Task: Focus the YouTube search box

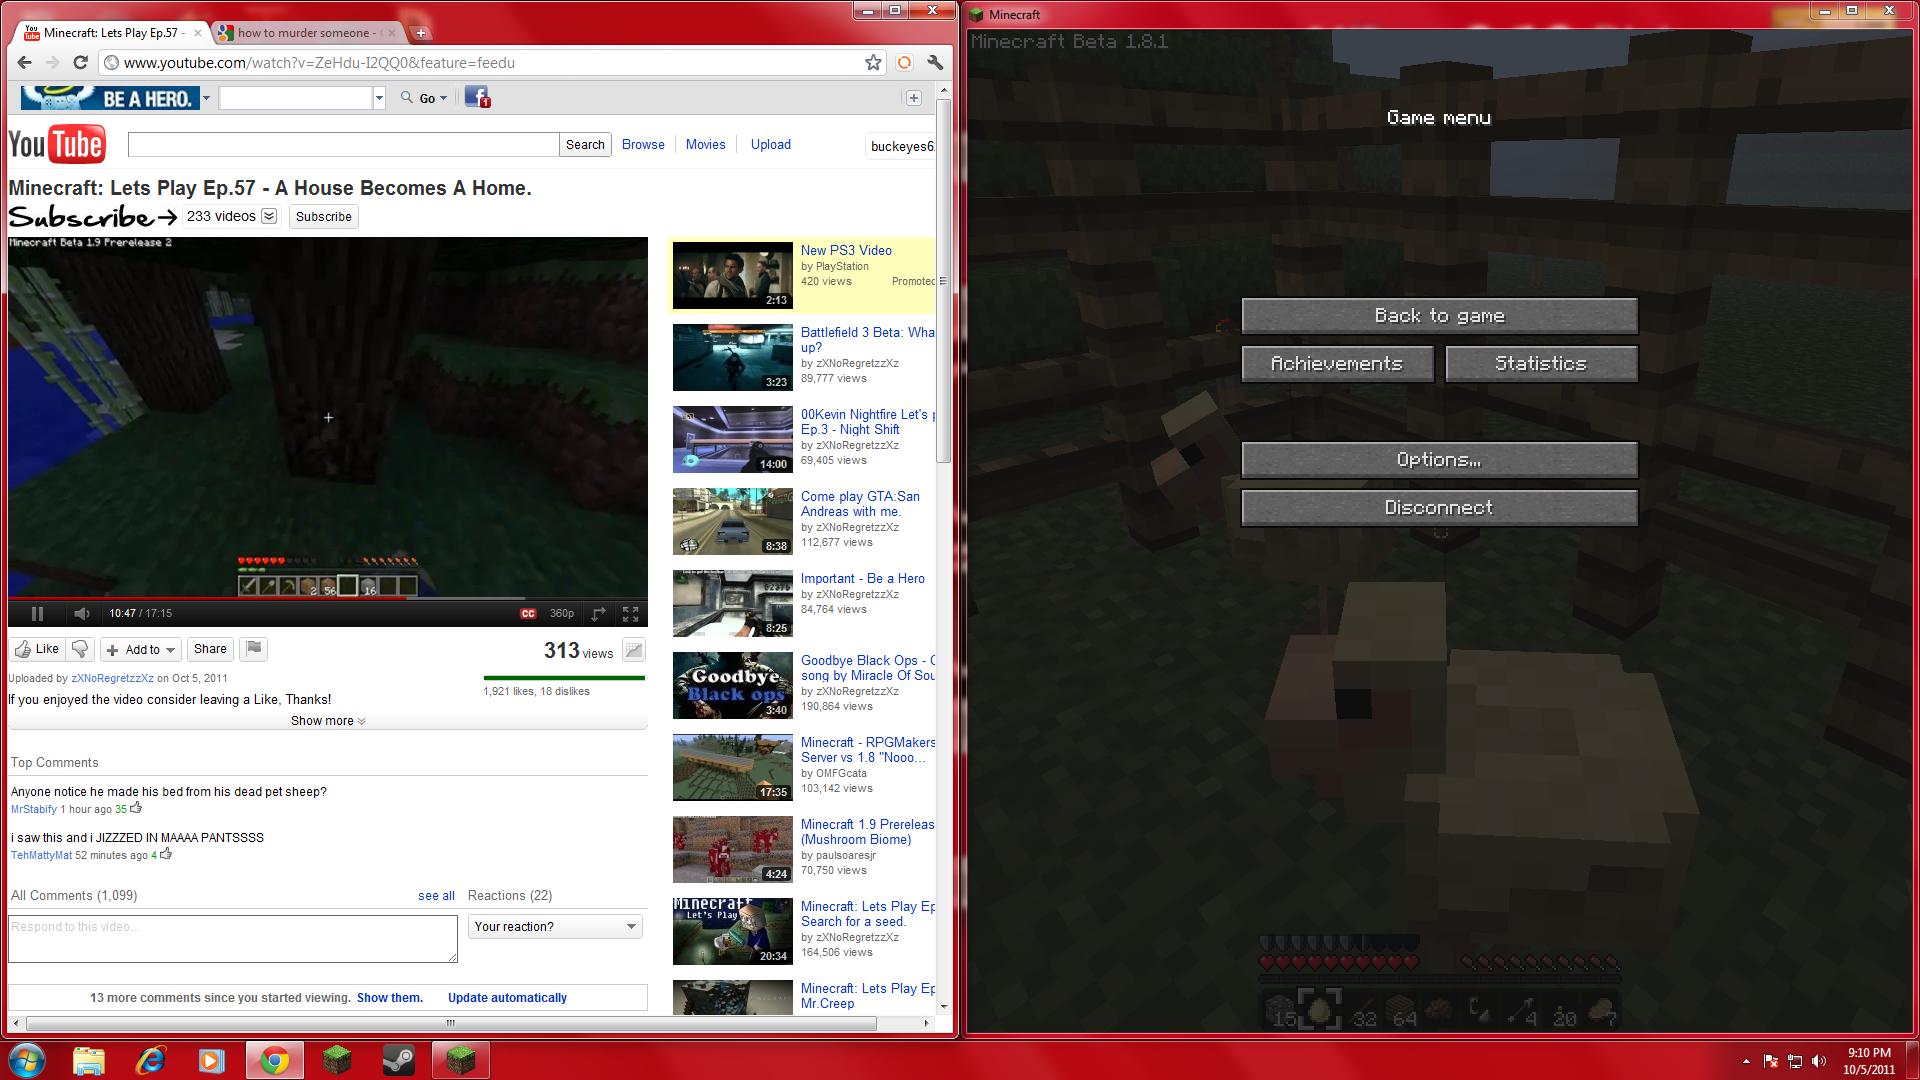Action: pyautogui.click(x=343, y=145)
